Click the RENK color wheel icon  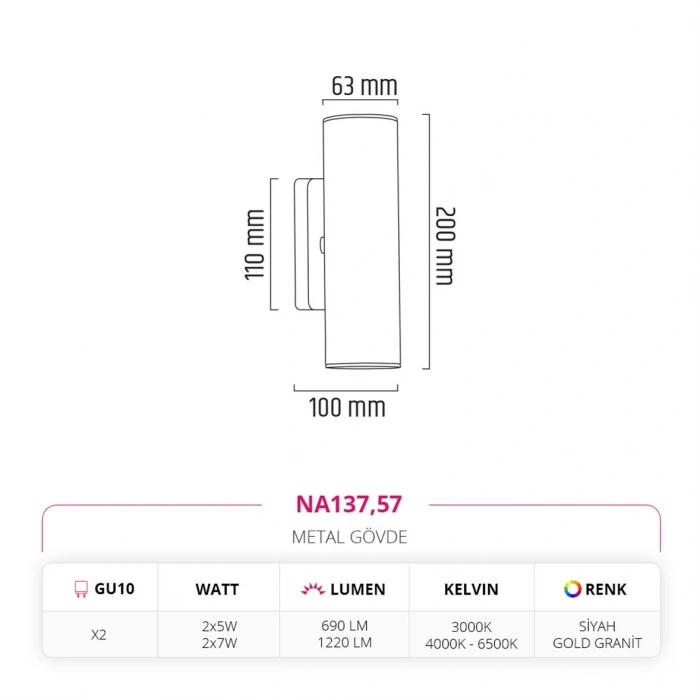point(572,589)
